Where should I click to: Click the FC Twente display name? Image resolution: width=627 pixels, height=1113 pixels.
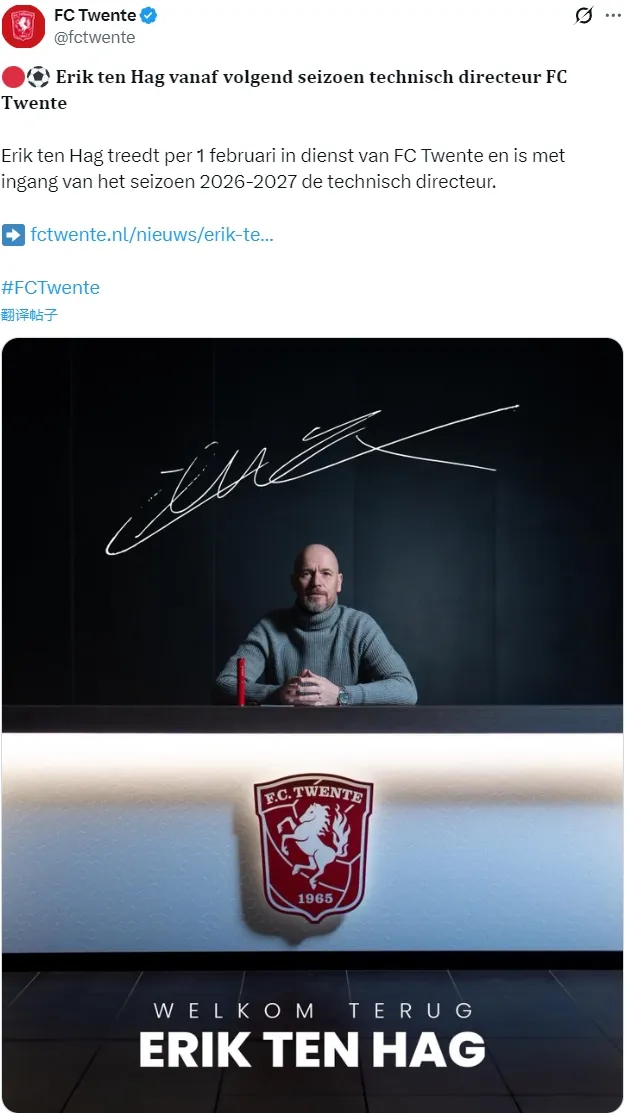pyautogui.click(x=95, y=16)
